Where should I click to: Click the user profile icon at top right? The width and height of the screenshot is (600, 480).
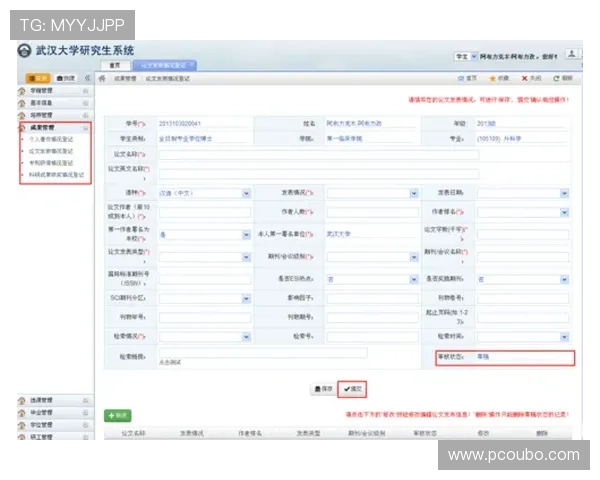point(571,54)
